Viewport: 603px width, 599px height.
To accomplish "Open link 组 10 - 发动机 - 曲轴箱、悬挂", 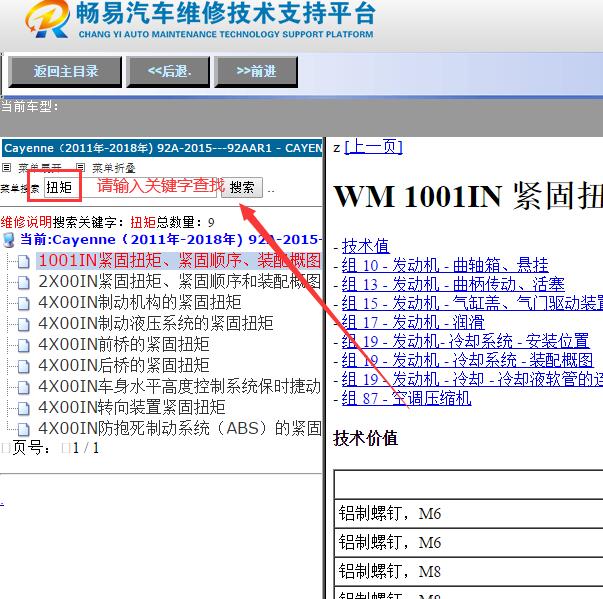I will click(445, 265).
